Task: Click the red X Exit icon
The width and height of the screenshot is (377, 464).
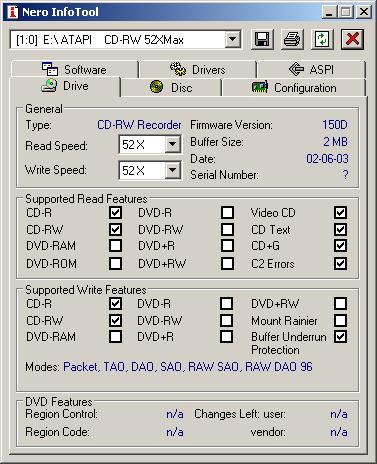Action: 352,39
